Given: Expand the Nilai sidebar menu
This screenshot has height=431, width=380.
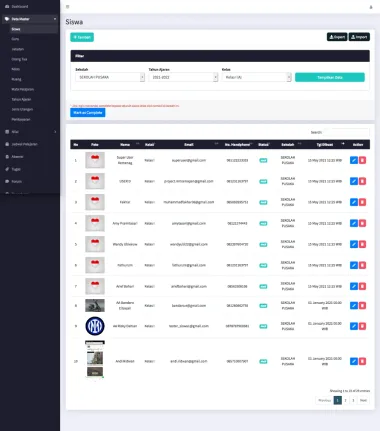Looking at the screenshot, I should pos(30,132).
